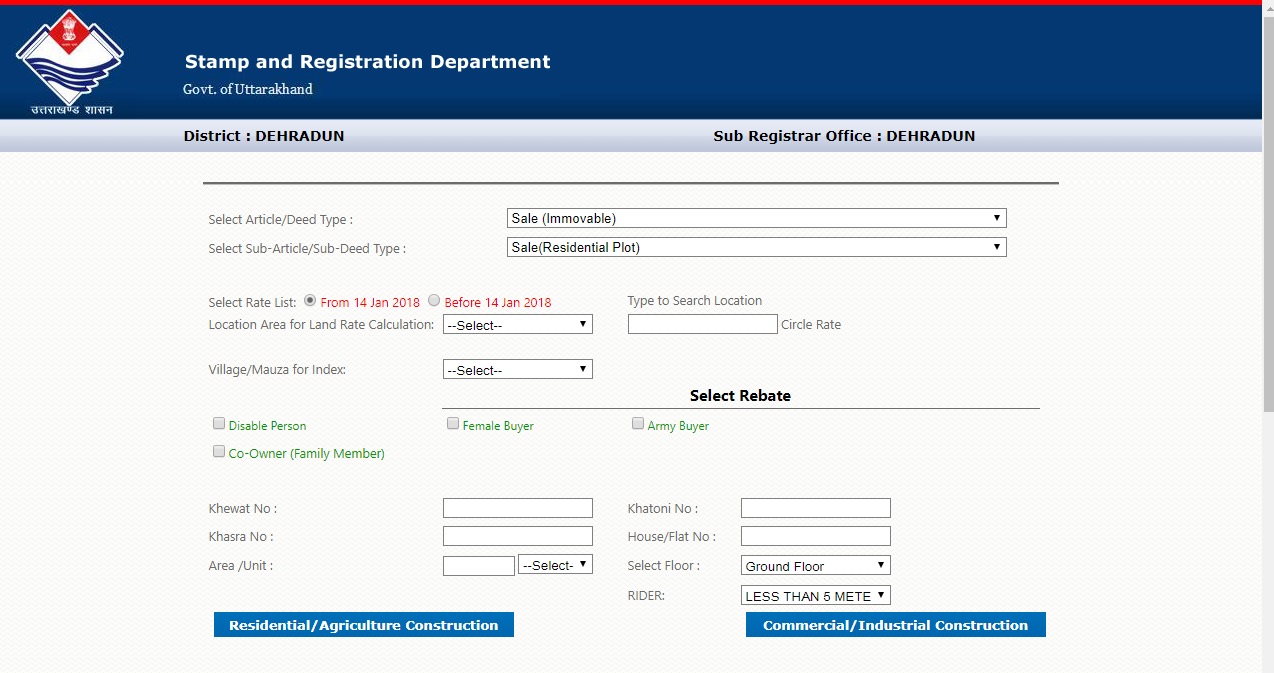Enable the Disable Person rebate checkbox
The height and width of the screenshot is (673, 1274).
tap(218, 422)
